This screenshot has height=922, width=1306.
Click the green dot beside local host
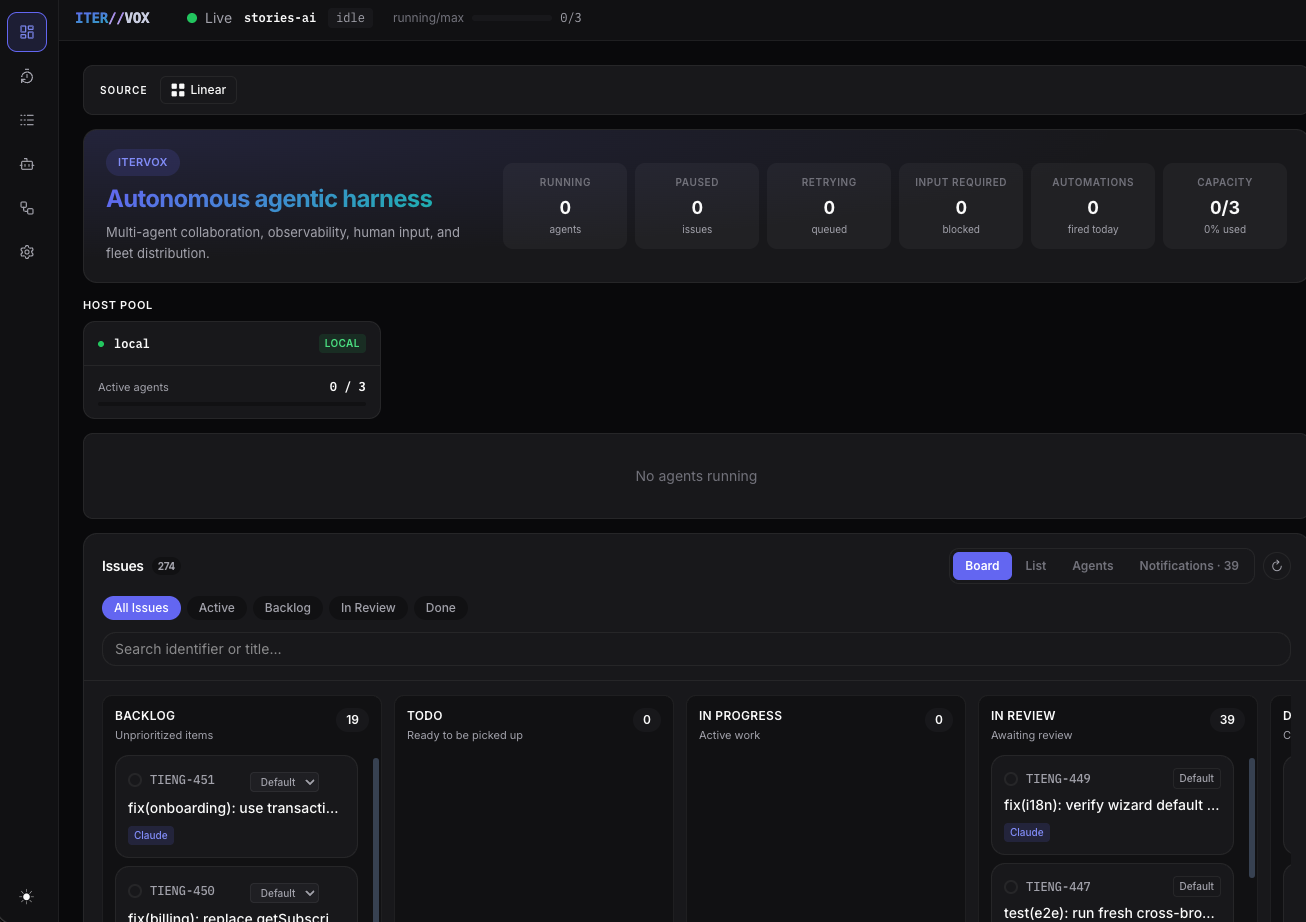click(x=101, y=344)
